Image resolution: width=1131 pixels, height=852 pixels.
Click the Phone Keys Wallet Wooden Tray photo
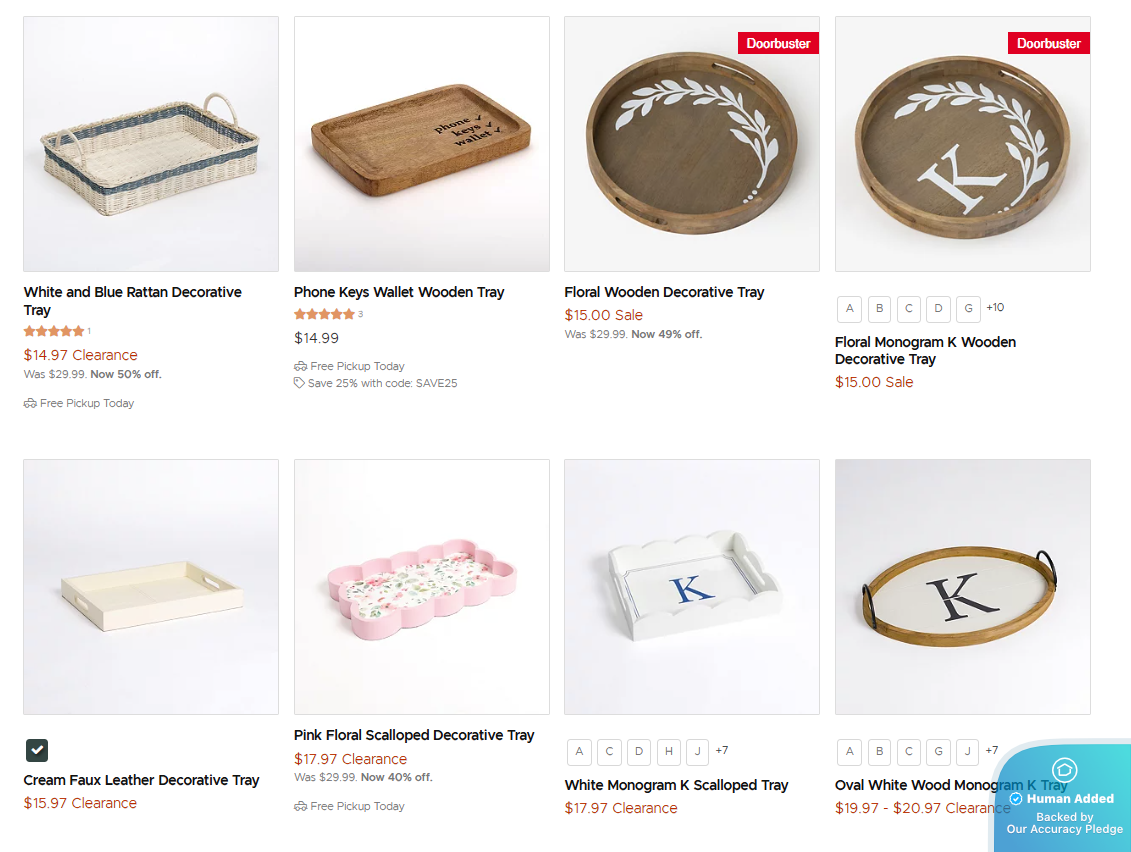point(421,143)
